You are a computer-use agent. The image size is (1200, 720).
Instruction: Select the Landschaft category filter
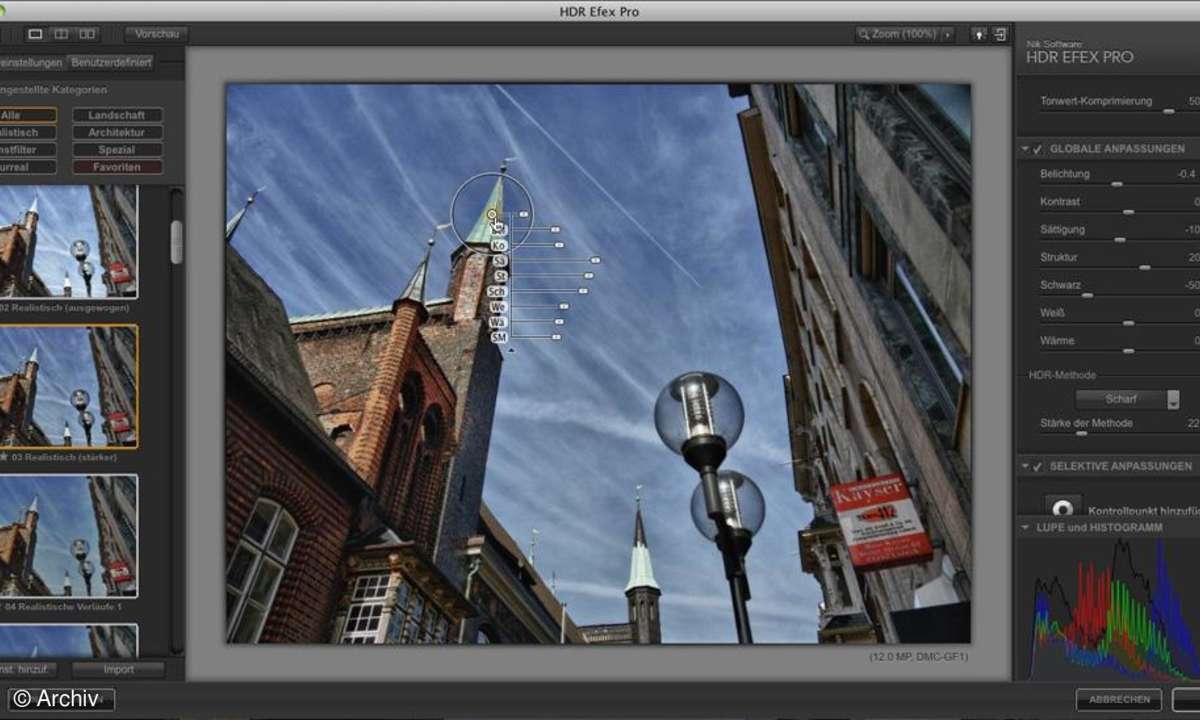click(117, 115)
